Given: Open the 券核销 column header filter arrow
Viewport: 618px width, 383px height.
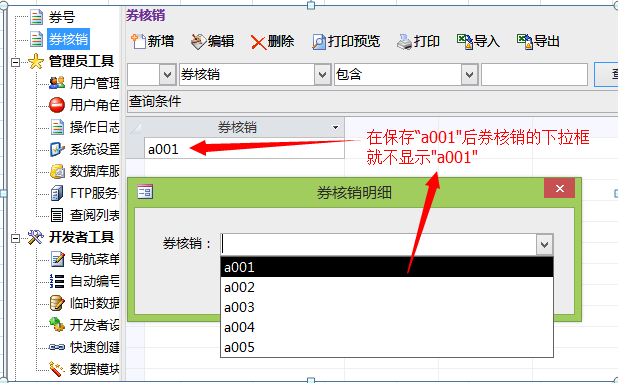Looking at the screenshot, I should pos(335,127).
